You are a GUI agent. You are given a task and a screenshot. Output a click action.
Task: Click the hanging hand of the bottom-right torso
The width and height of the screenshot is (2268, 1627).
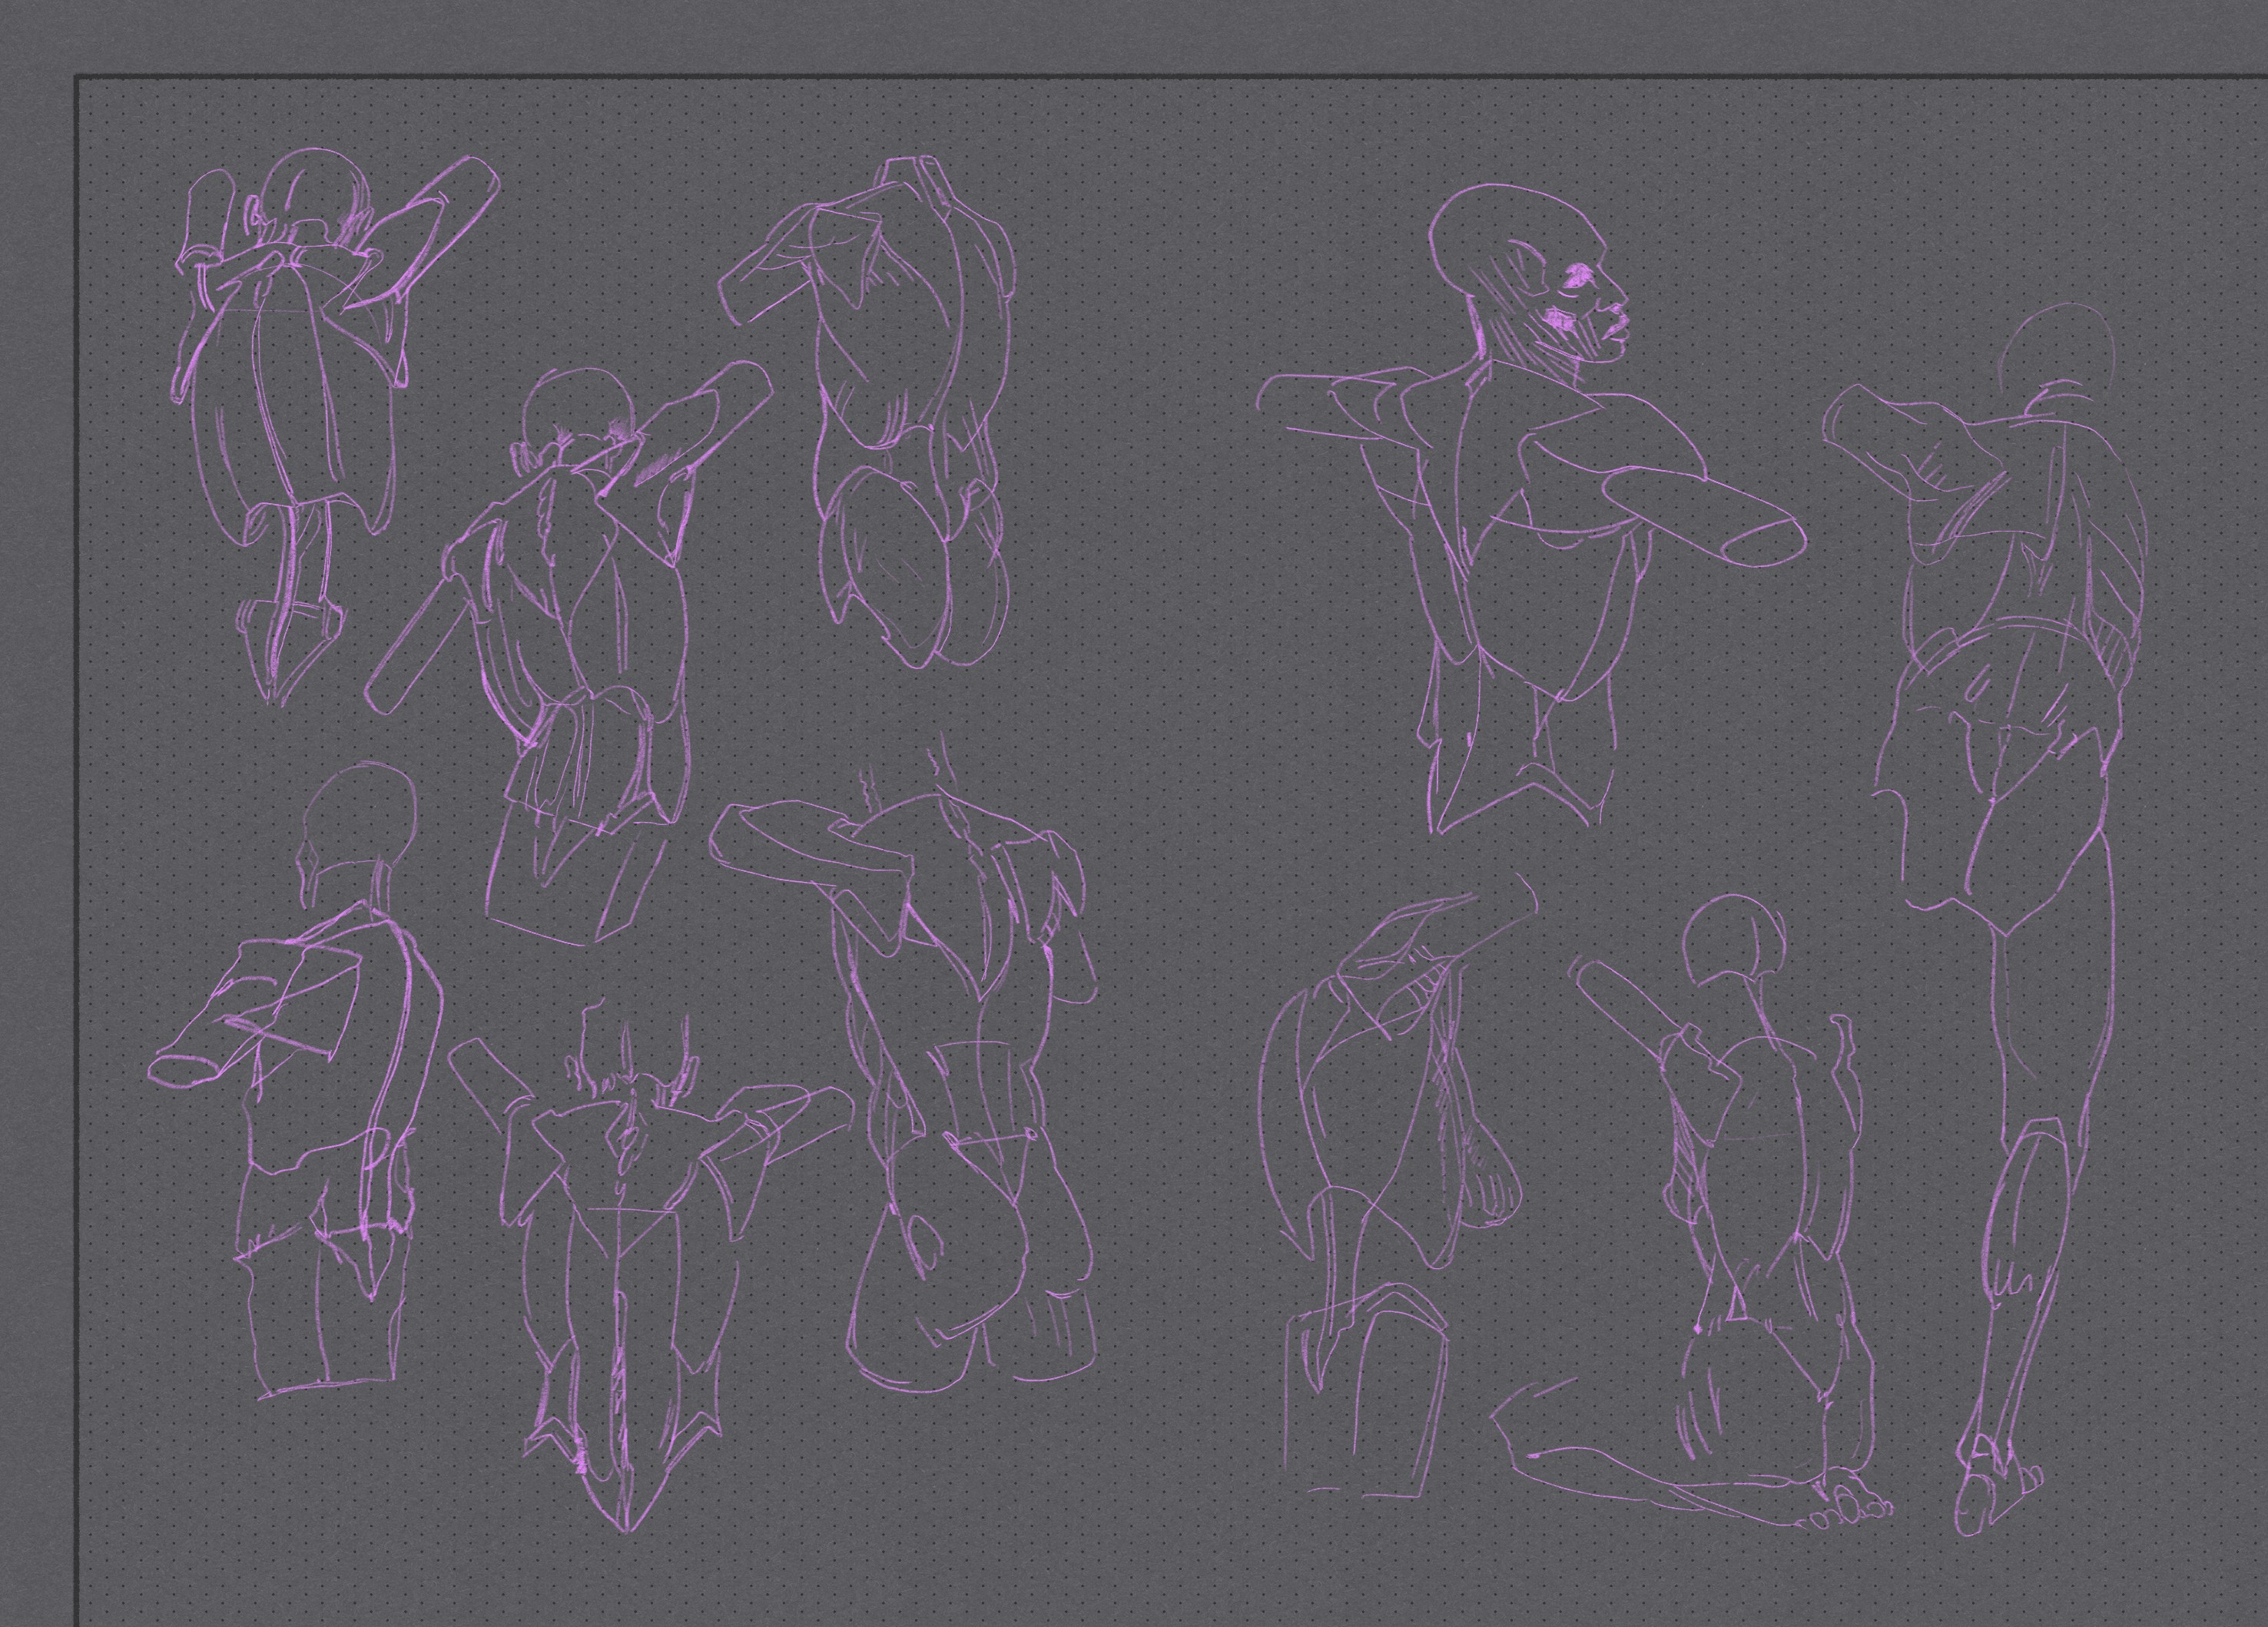(x=1493, y=1187)
